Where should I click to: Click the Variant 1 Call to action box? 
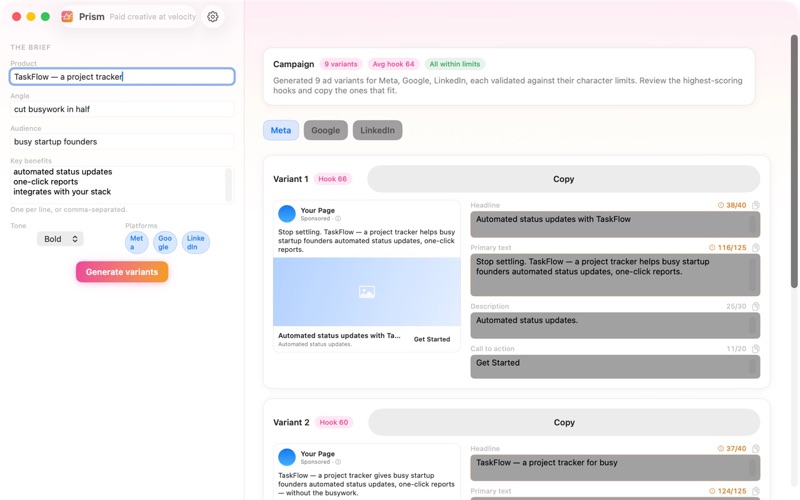[x=615, y=367]
